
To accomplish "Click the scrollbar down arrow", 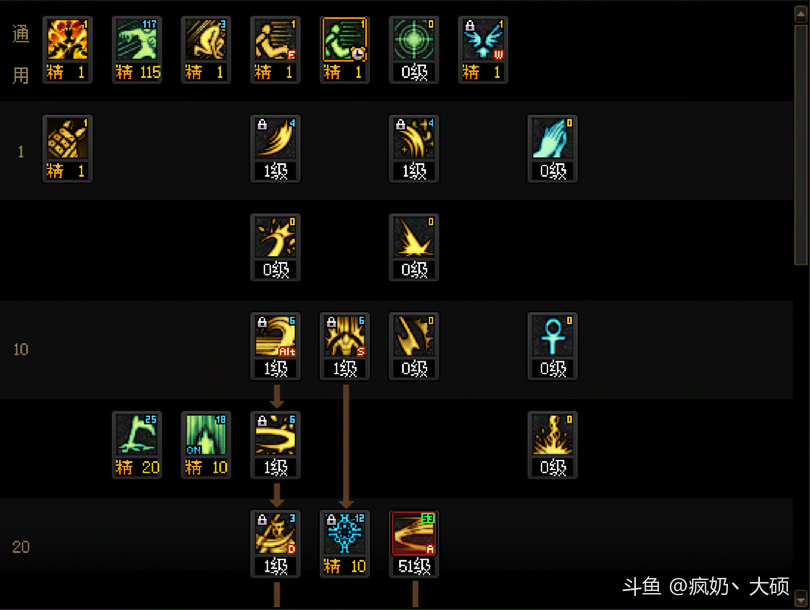I will click(801, 599).
